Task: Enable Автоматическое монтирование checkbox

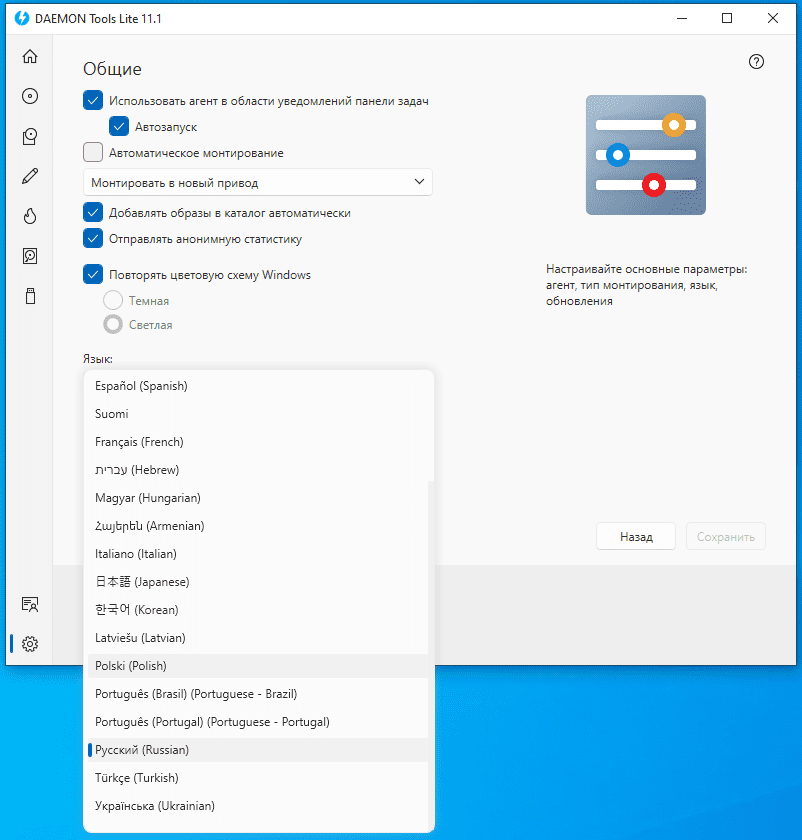Action: tap(93, 152)
